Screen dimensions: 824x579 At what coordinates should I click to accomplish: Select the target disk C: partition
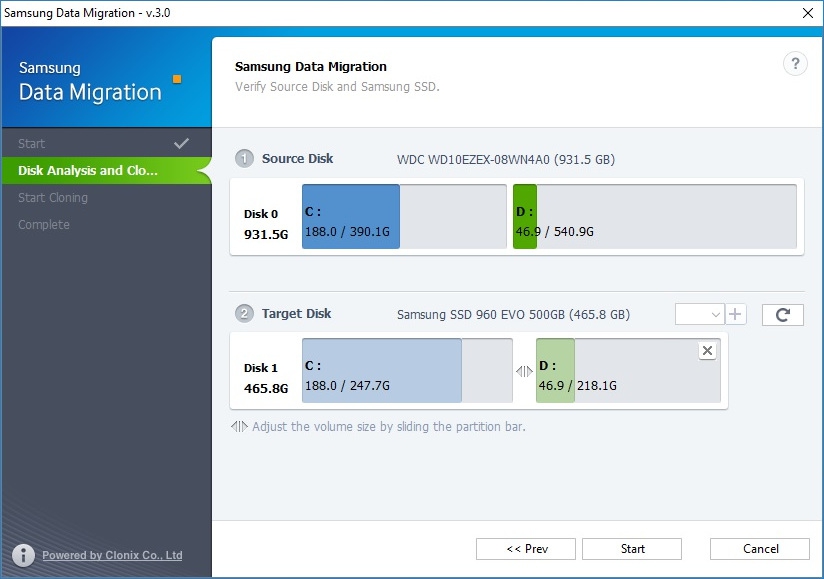pos(407,370)
